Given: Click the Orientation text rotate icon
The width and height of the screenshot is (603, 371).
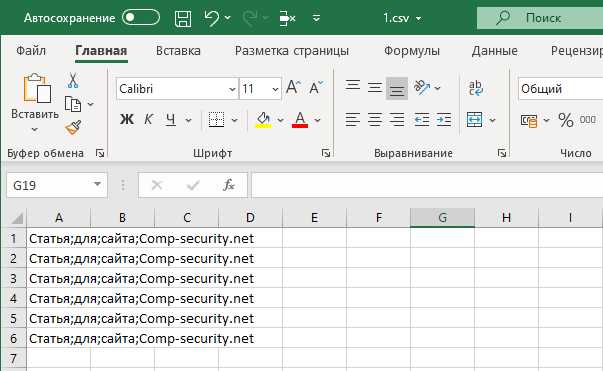Looking at the screenshot, I should (x=422, y=87).
